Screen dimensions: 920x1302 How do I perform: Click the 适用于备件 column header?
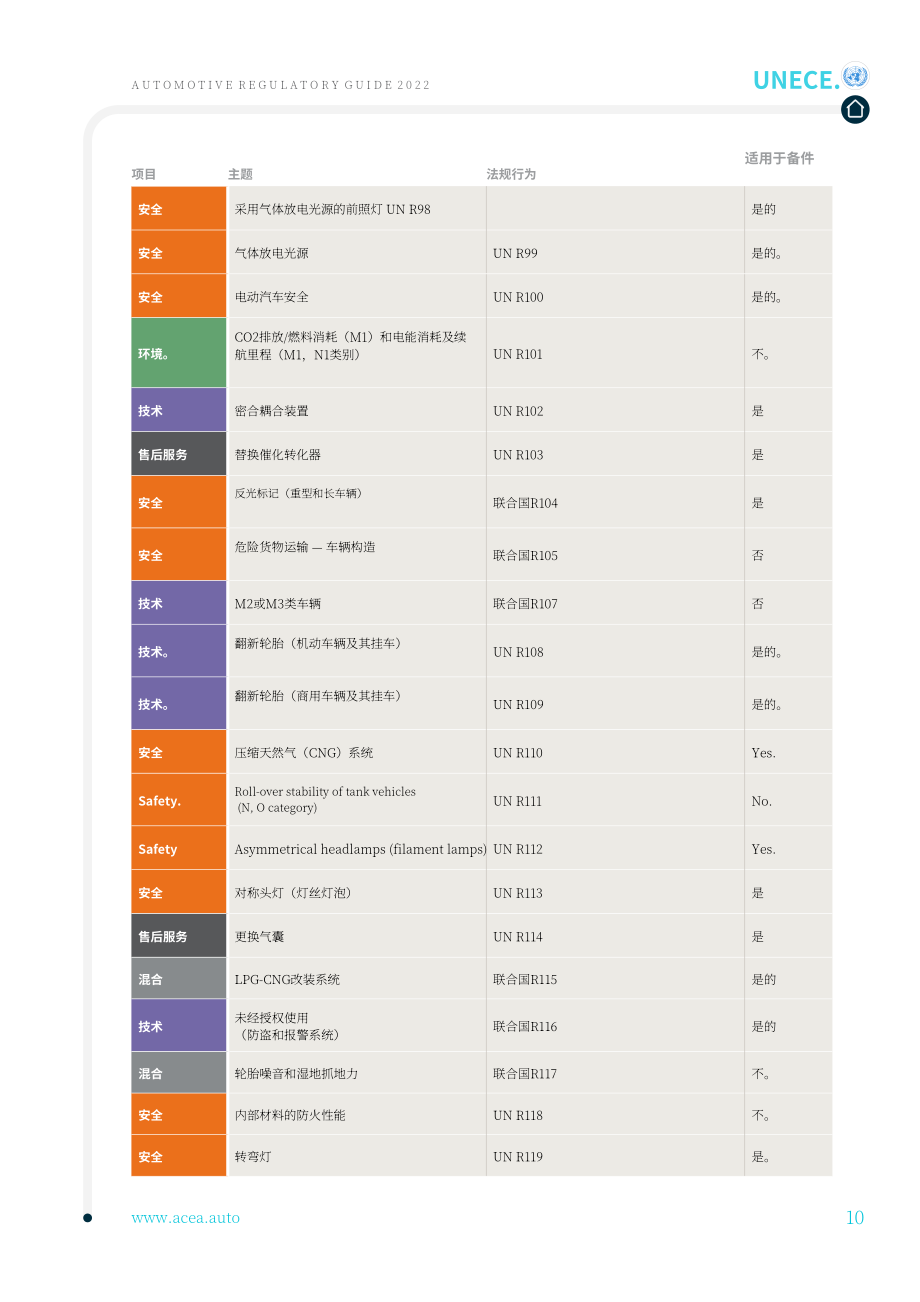coord(779,158)
